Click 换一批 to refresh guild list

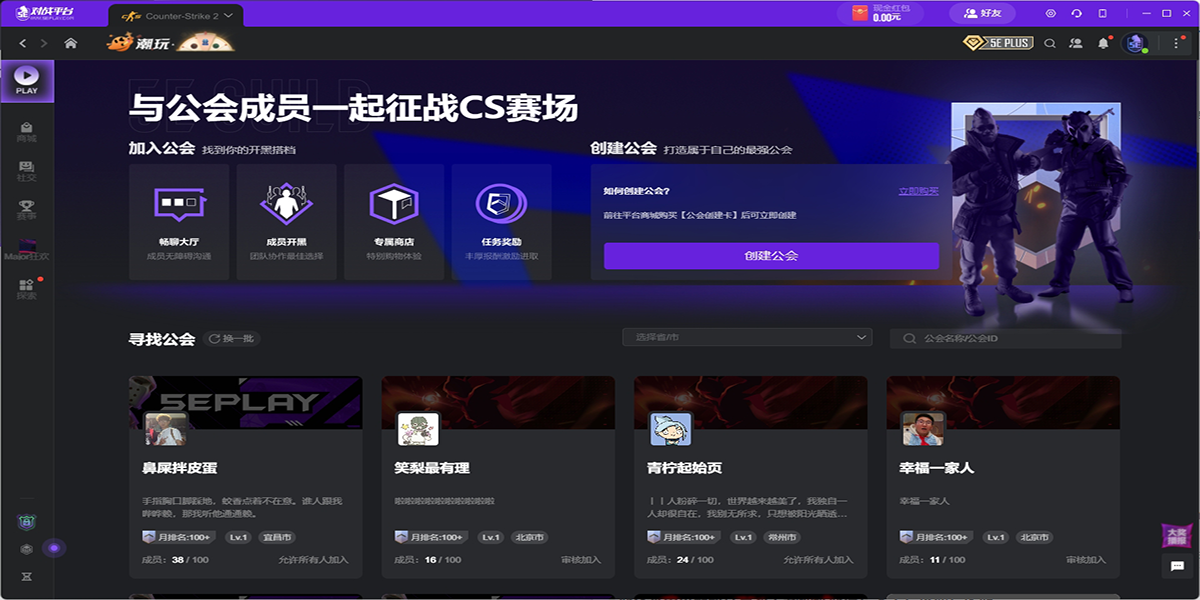coord(232,339)
